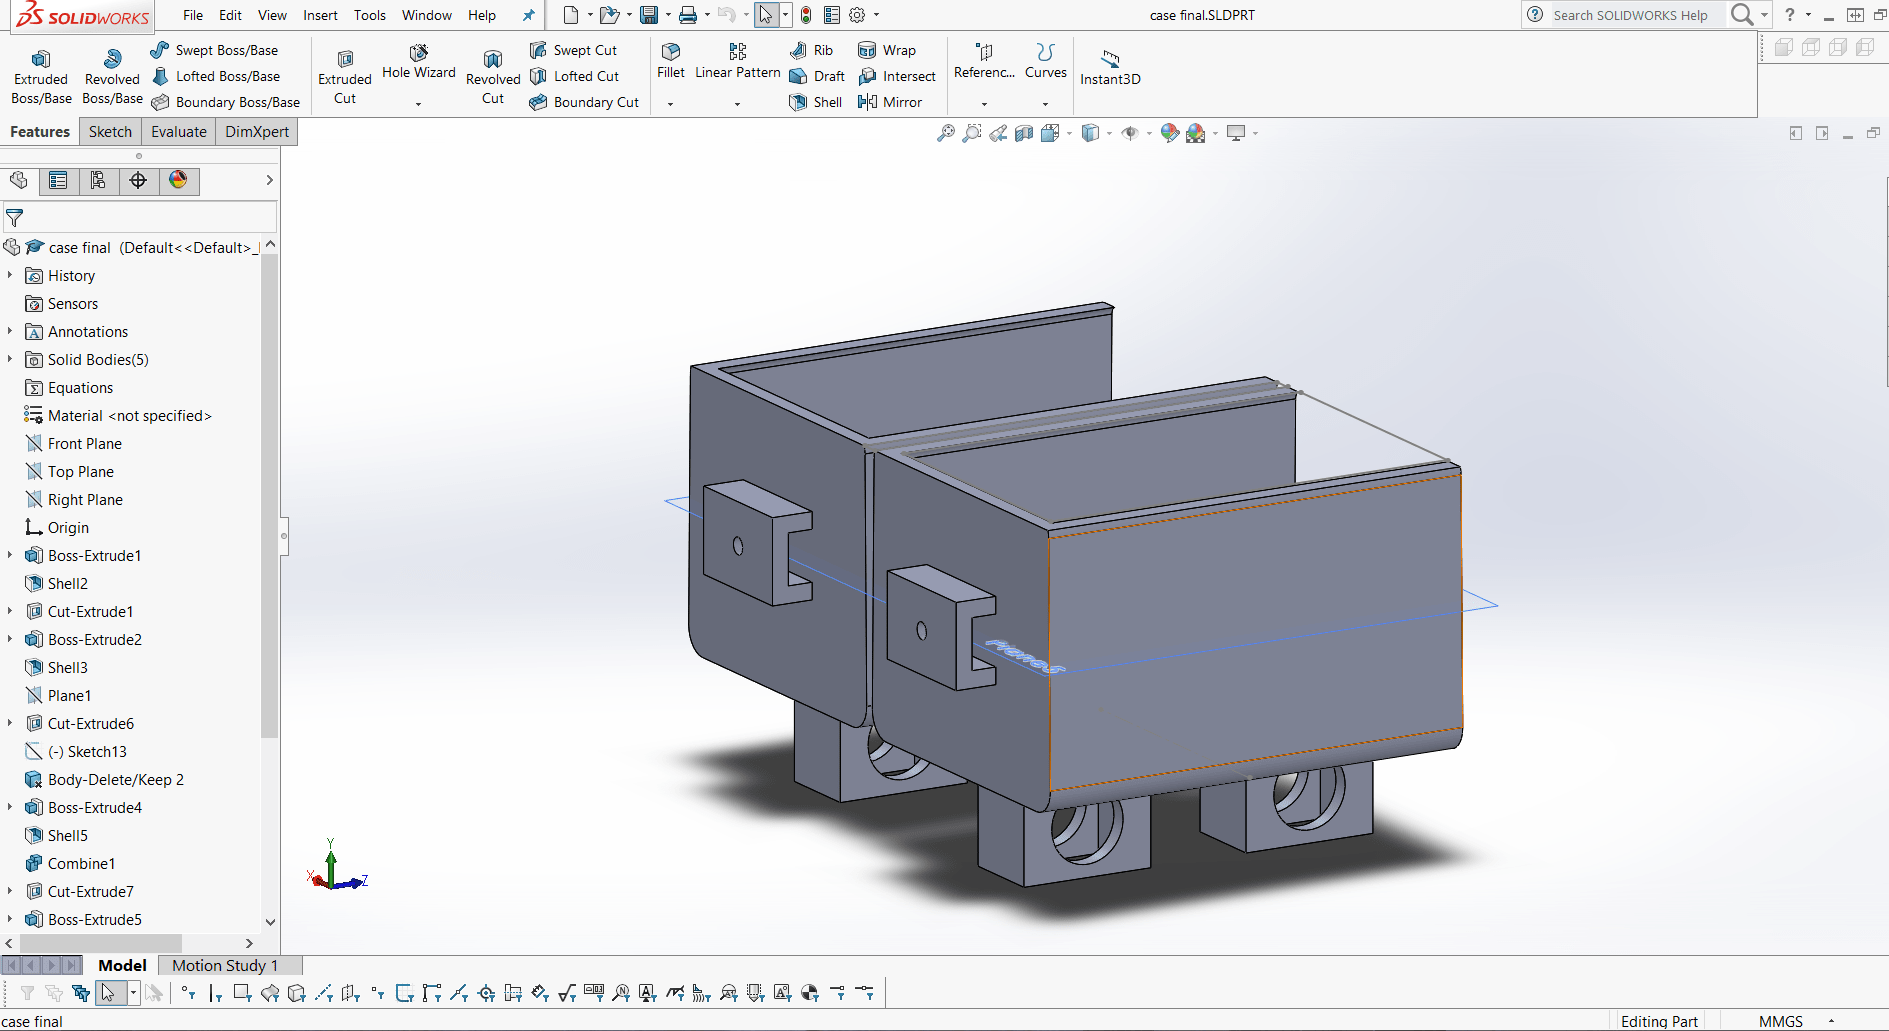1889x1031 pixels.
Task: Click the Rebuild traffic light icon
Action: 806,15
